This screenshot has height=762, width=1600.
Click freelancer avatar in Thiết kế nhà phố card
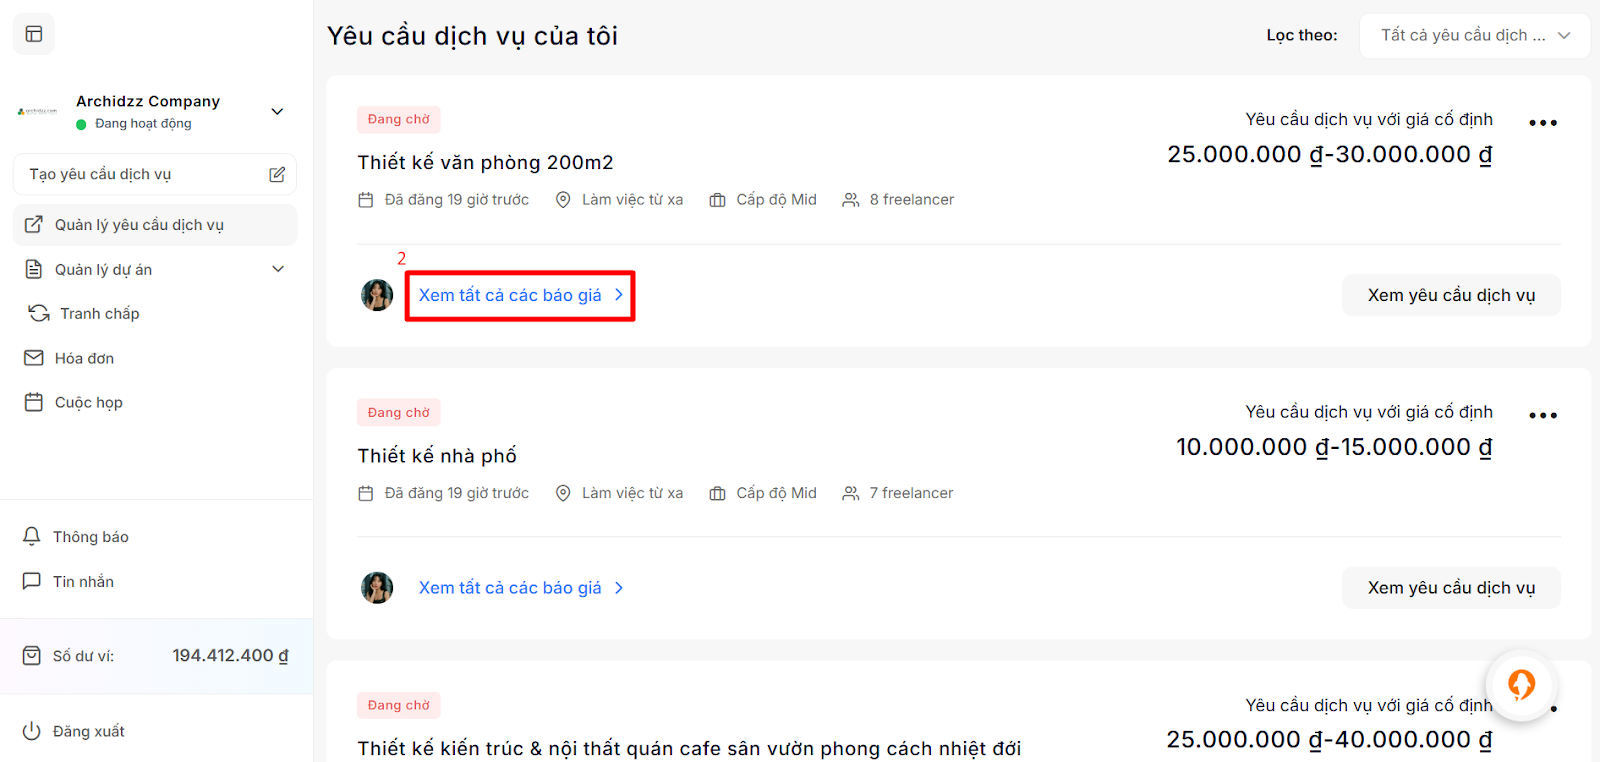(x=377, y=588)
